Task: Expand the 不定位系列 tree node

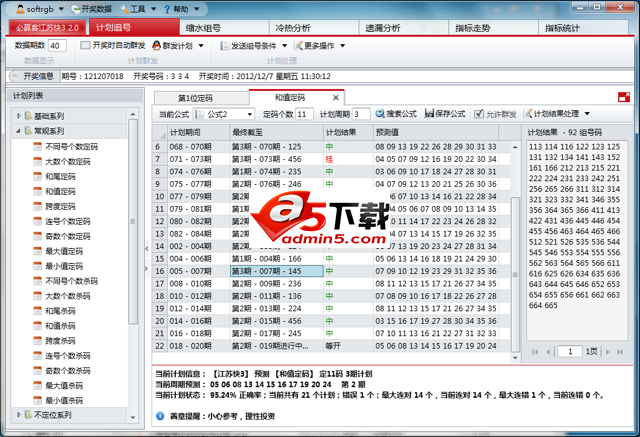Action: 18,415
